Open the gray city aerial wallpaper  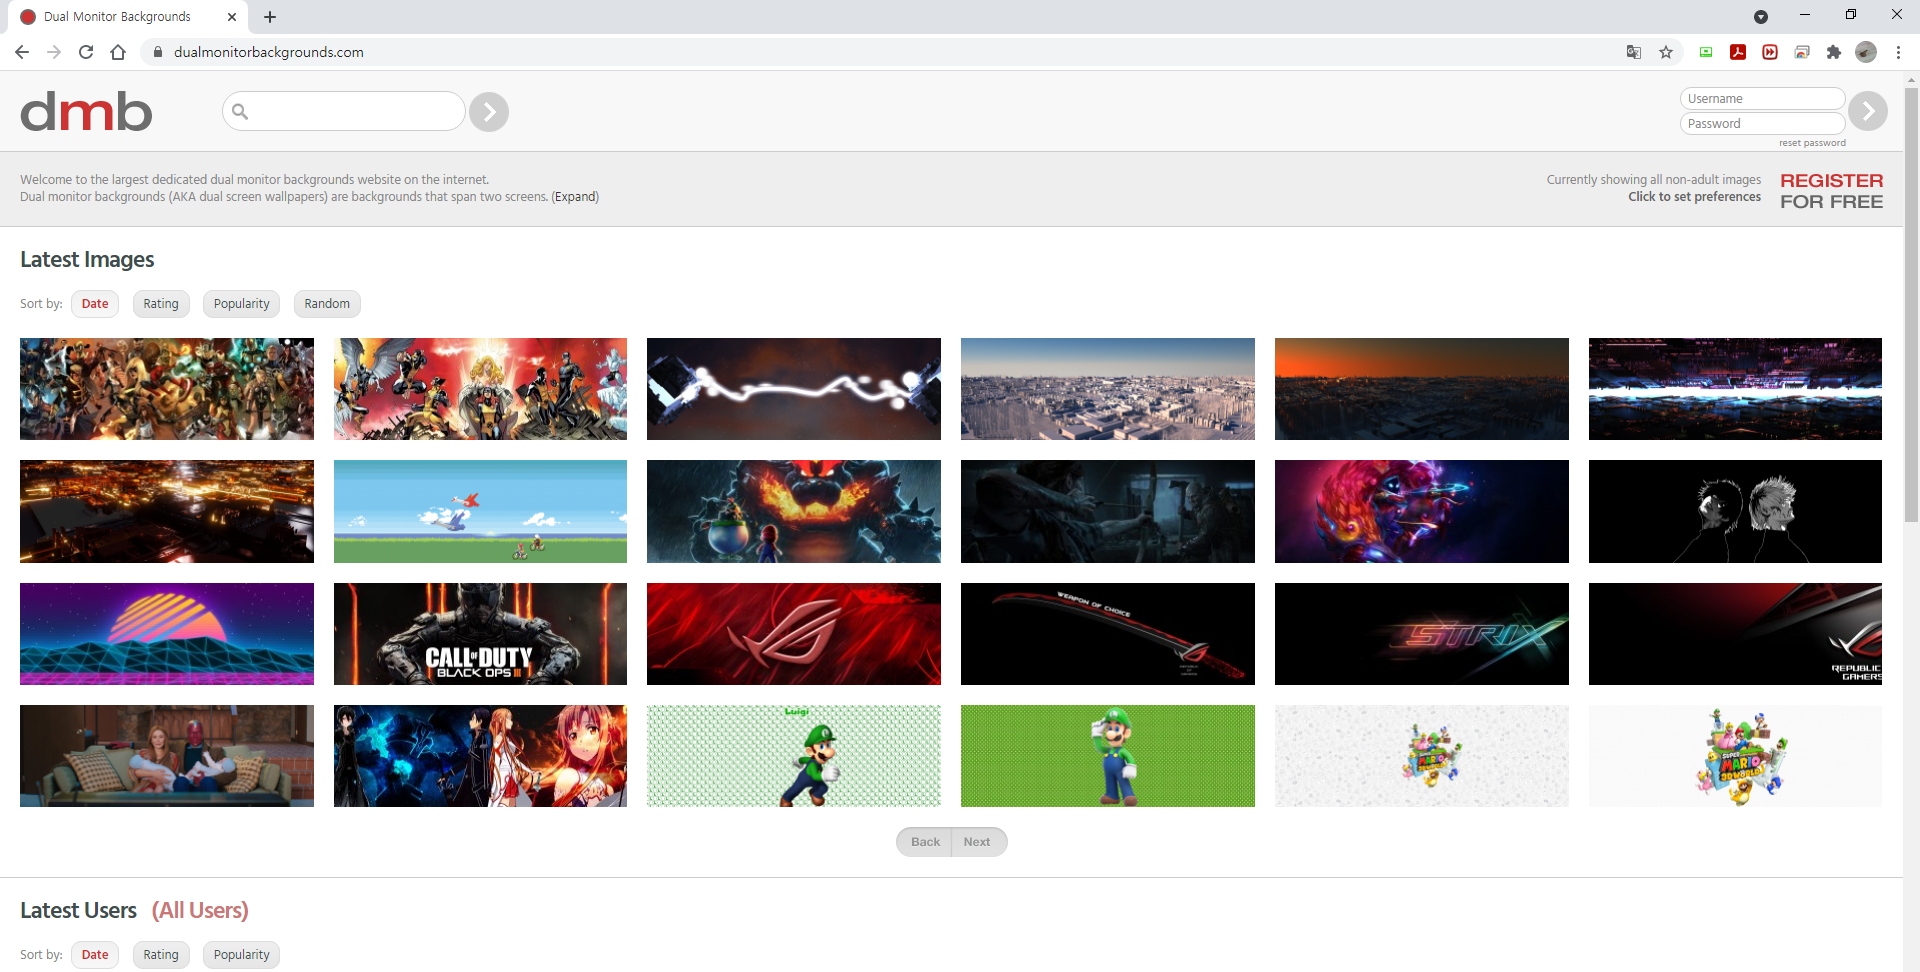pos(1108,389)
